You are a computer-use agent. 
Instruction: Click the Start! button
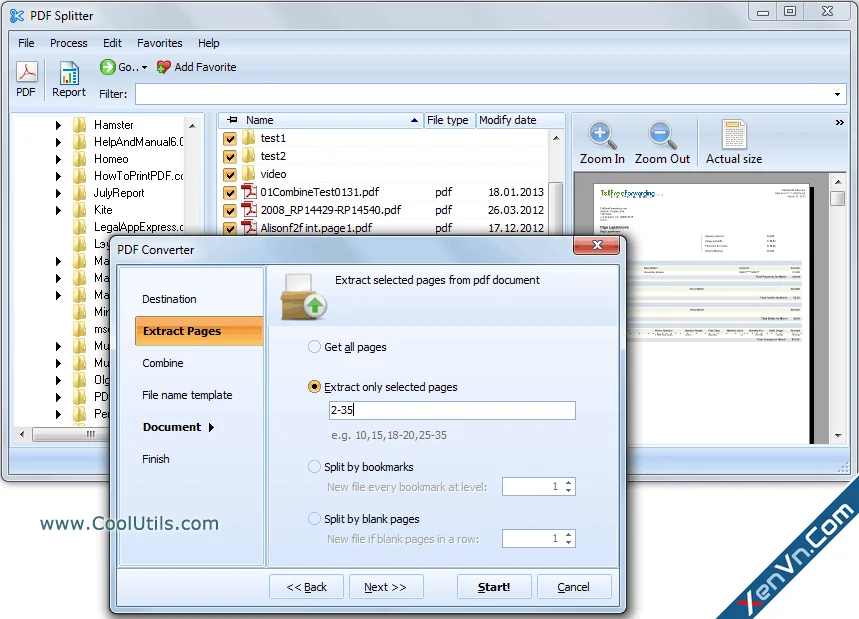coord(494,587)
